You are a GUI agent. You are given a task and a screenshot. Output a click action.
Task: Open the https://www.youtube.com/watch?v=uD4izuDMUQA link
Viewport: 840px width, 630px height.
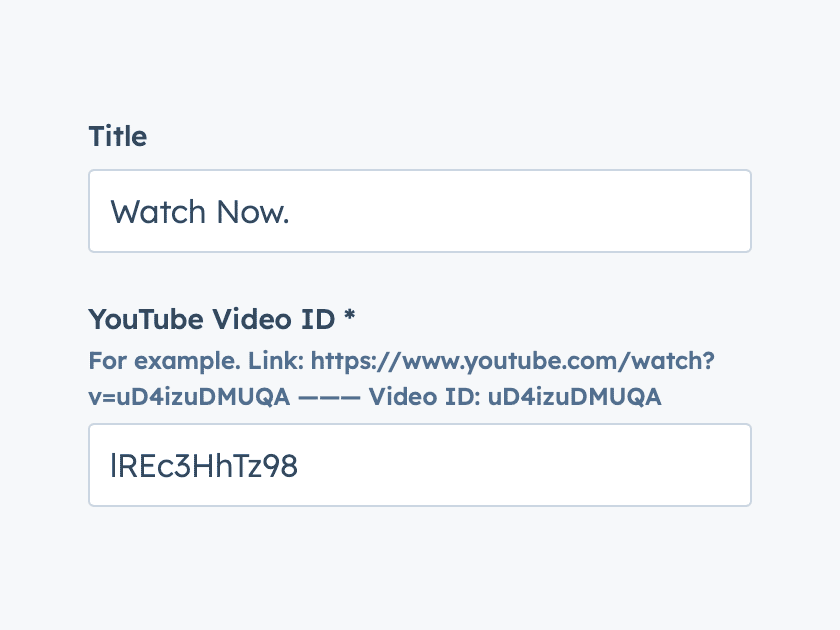pos(510,361)
